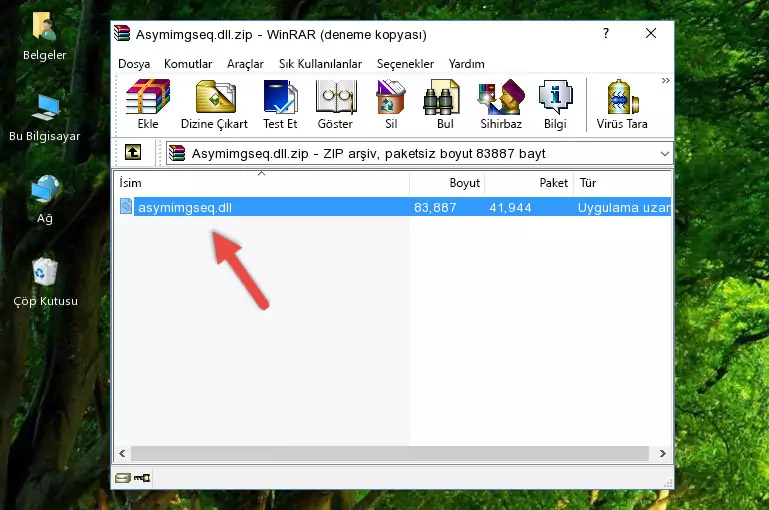Click horizontal scrollbar left arrow

pos(122,454)
